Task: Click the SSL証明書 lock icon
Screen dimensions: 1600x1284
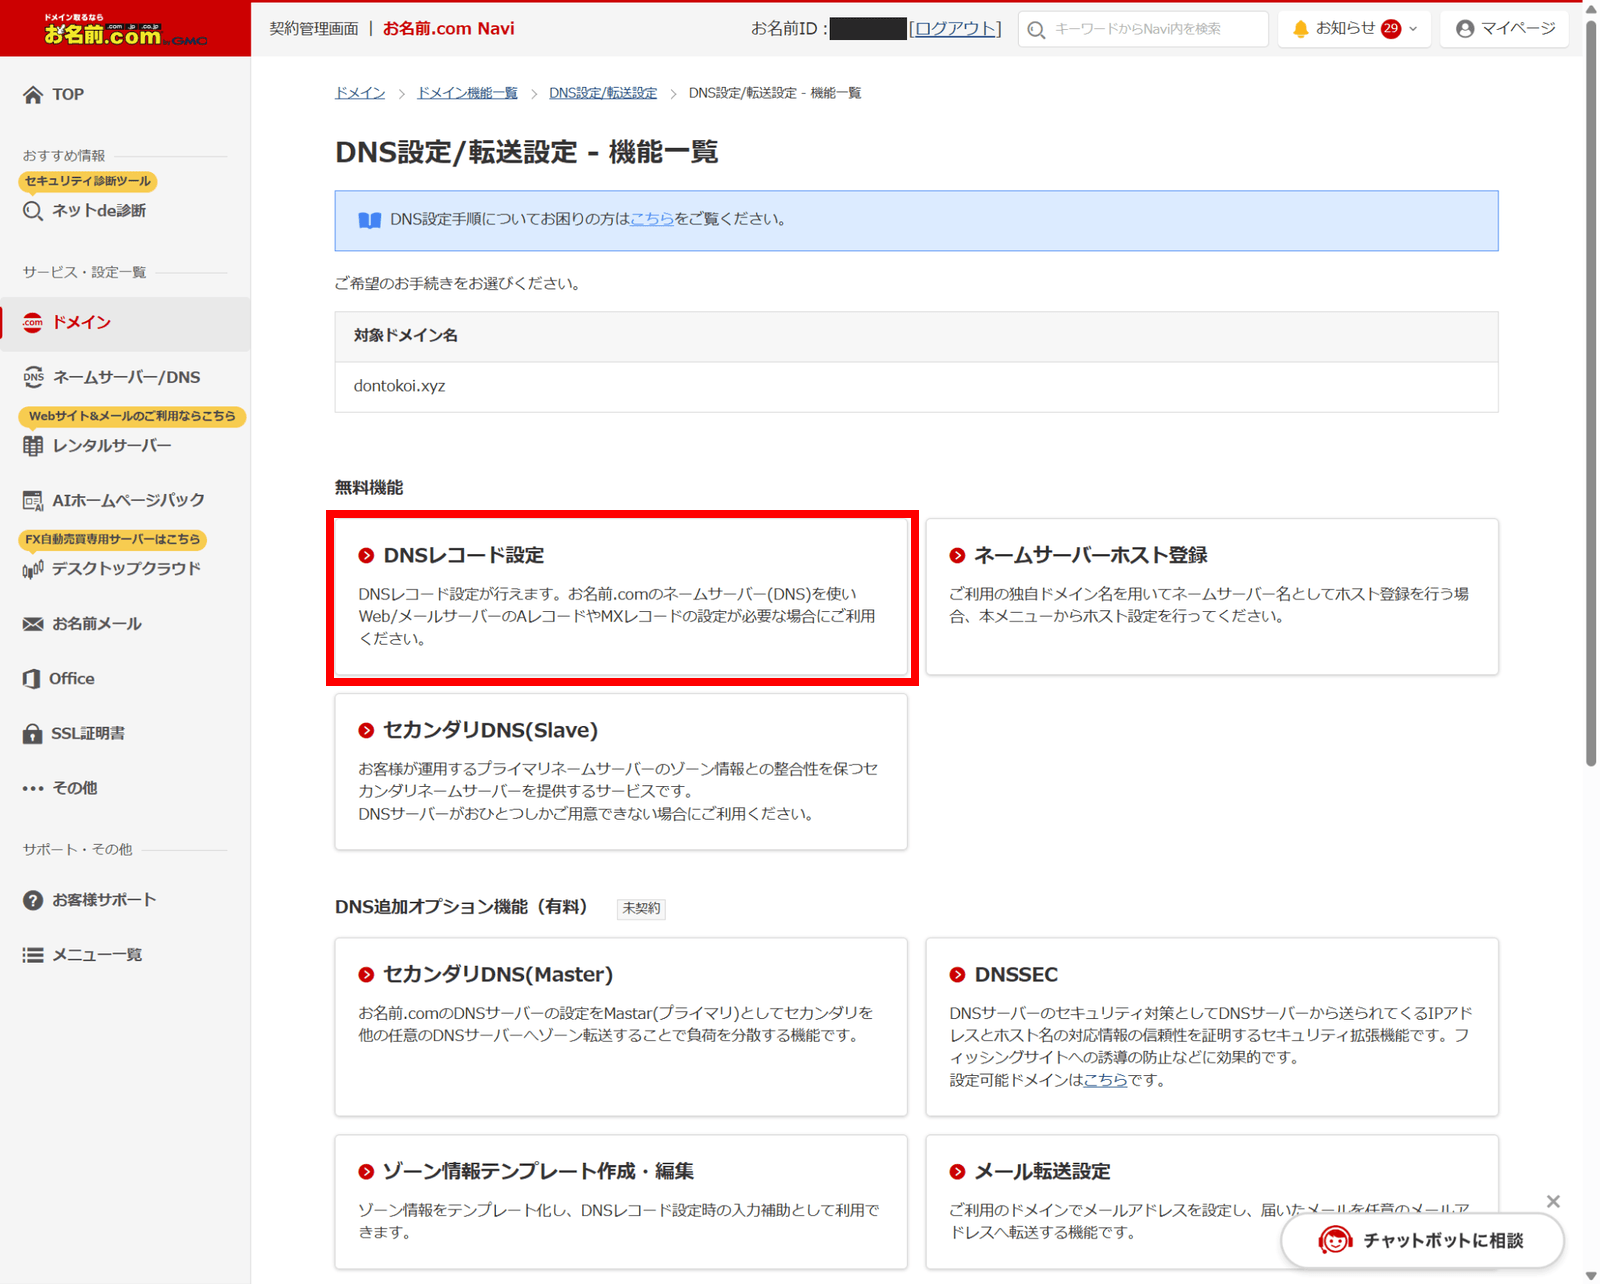Action: [32, 733]
